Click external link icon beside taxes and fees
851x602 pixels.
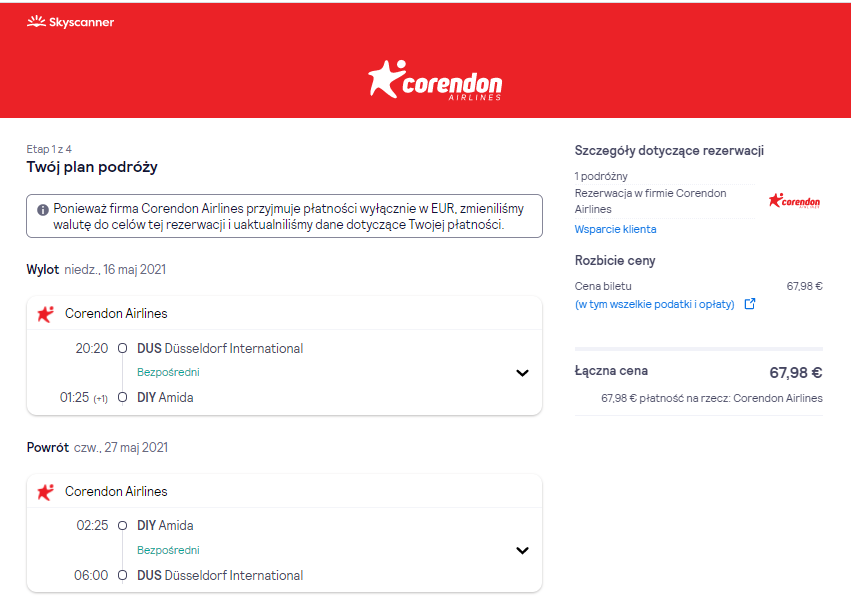tap(750, 304)
